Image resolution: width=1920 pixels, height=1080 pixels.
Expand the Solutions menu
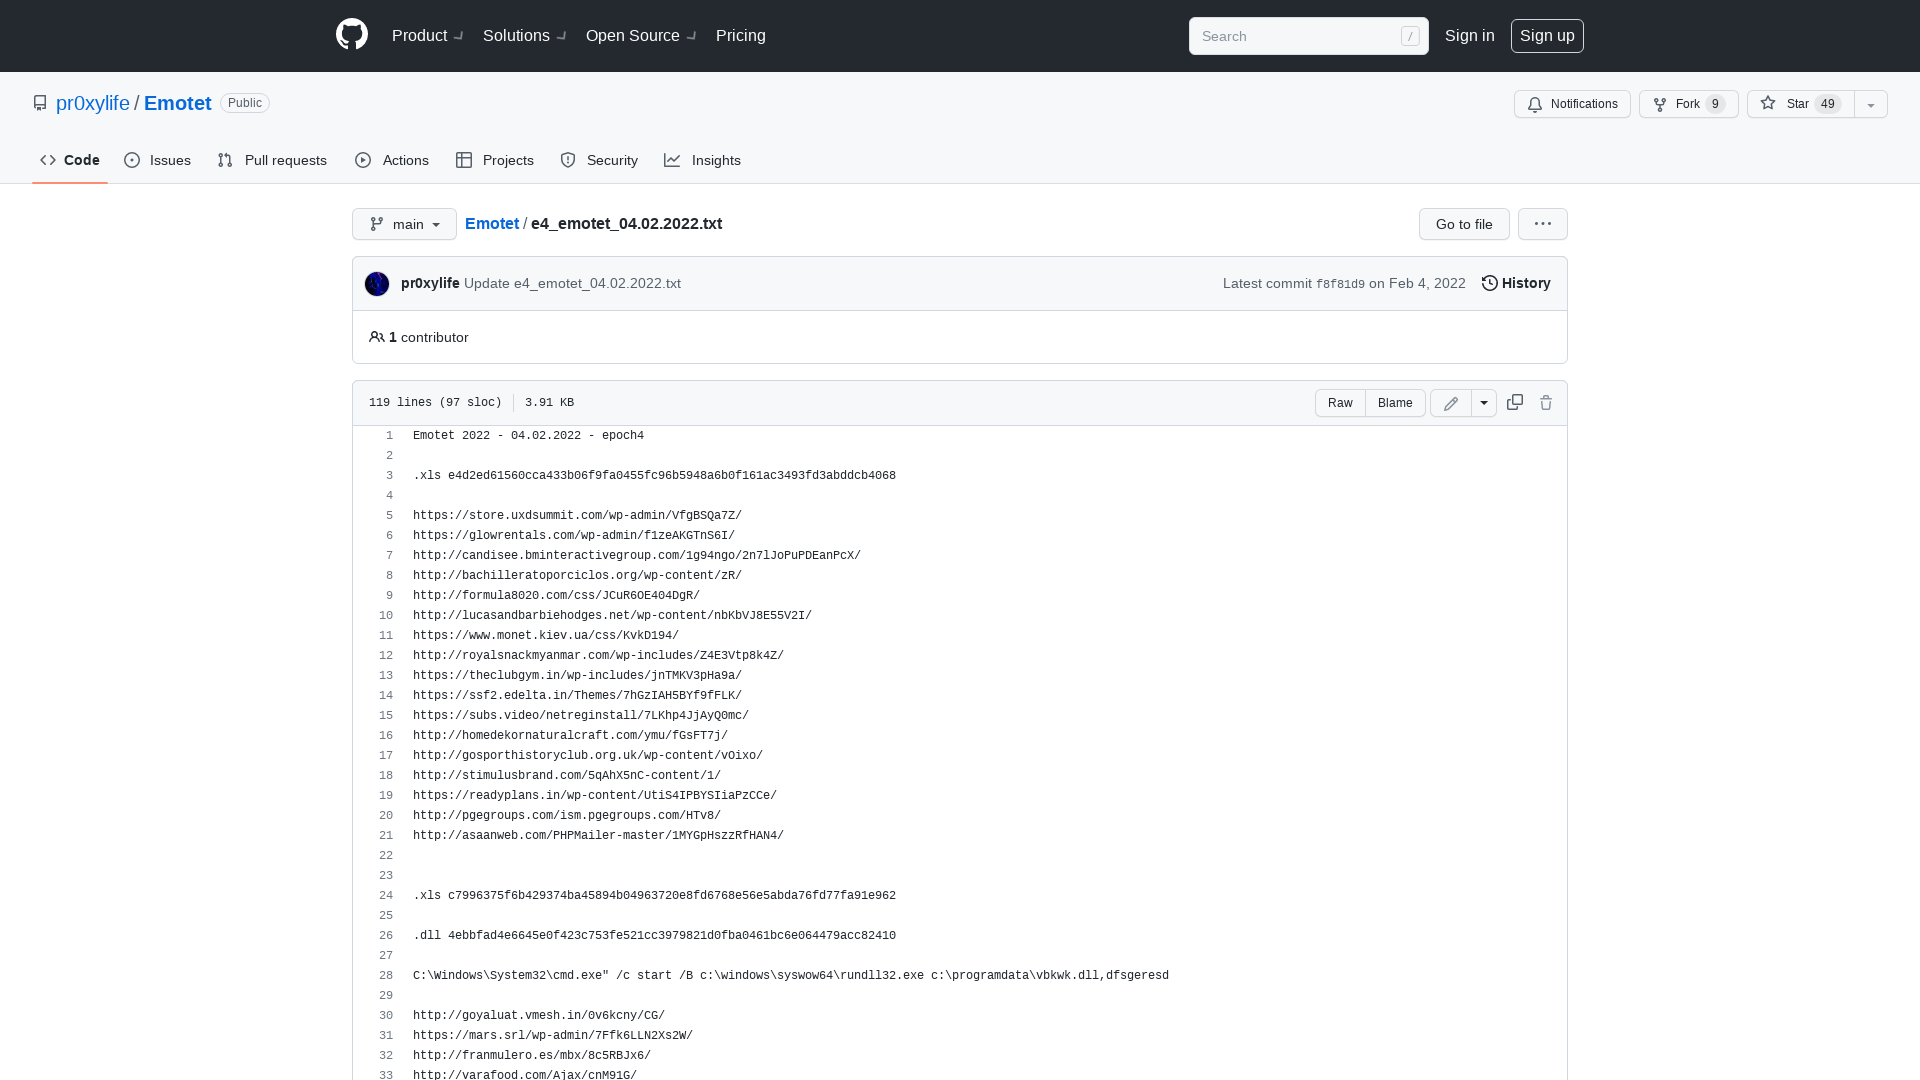pyautogui.click(x=524, y=35)
